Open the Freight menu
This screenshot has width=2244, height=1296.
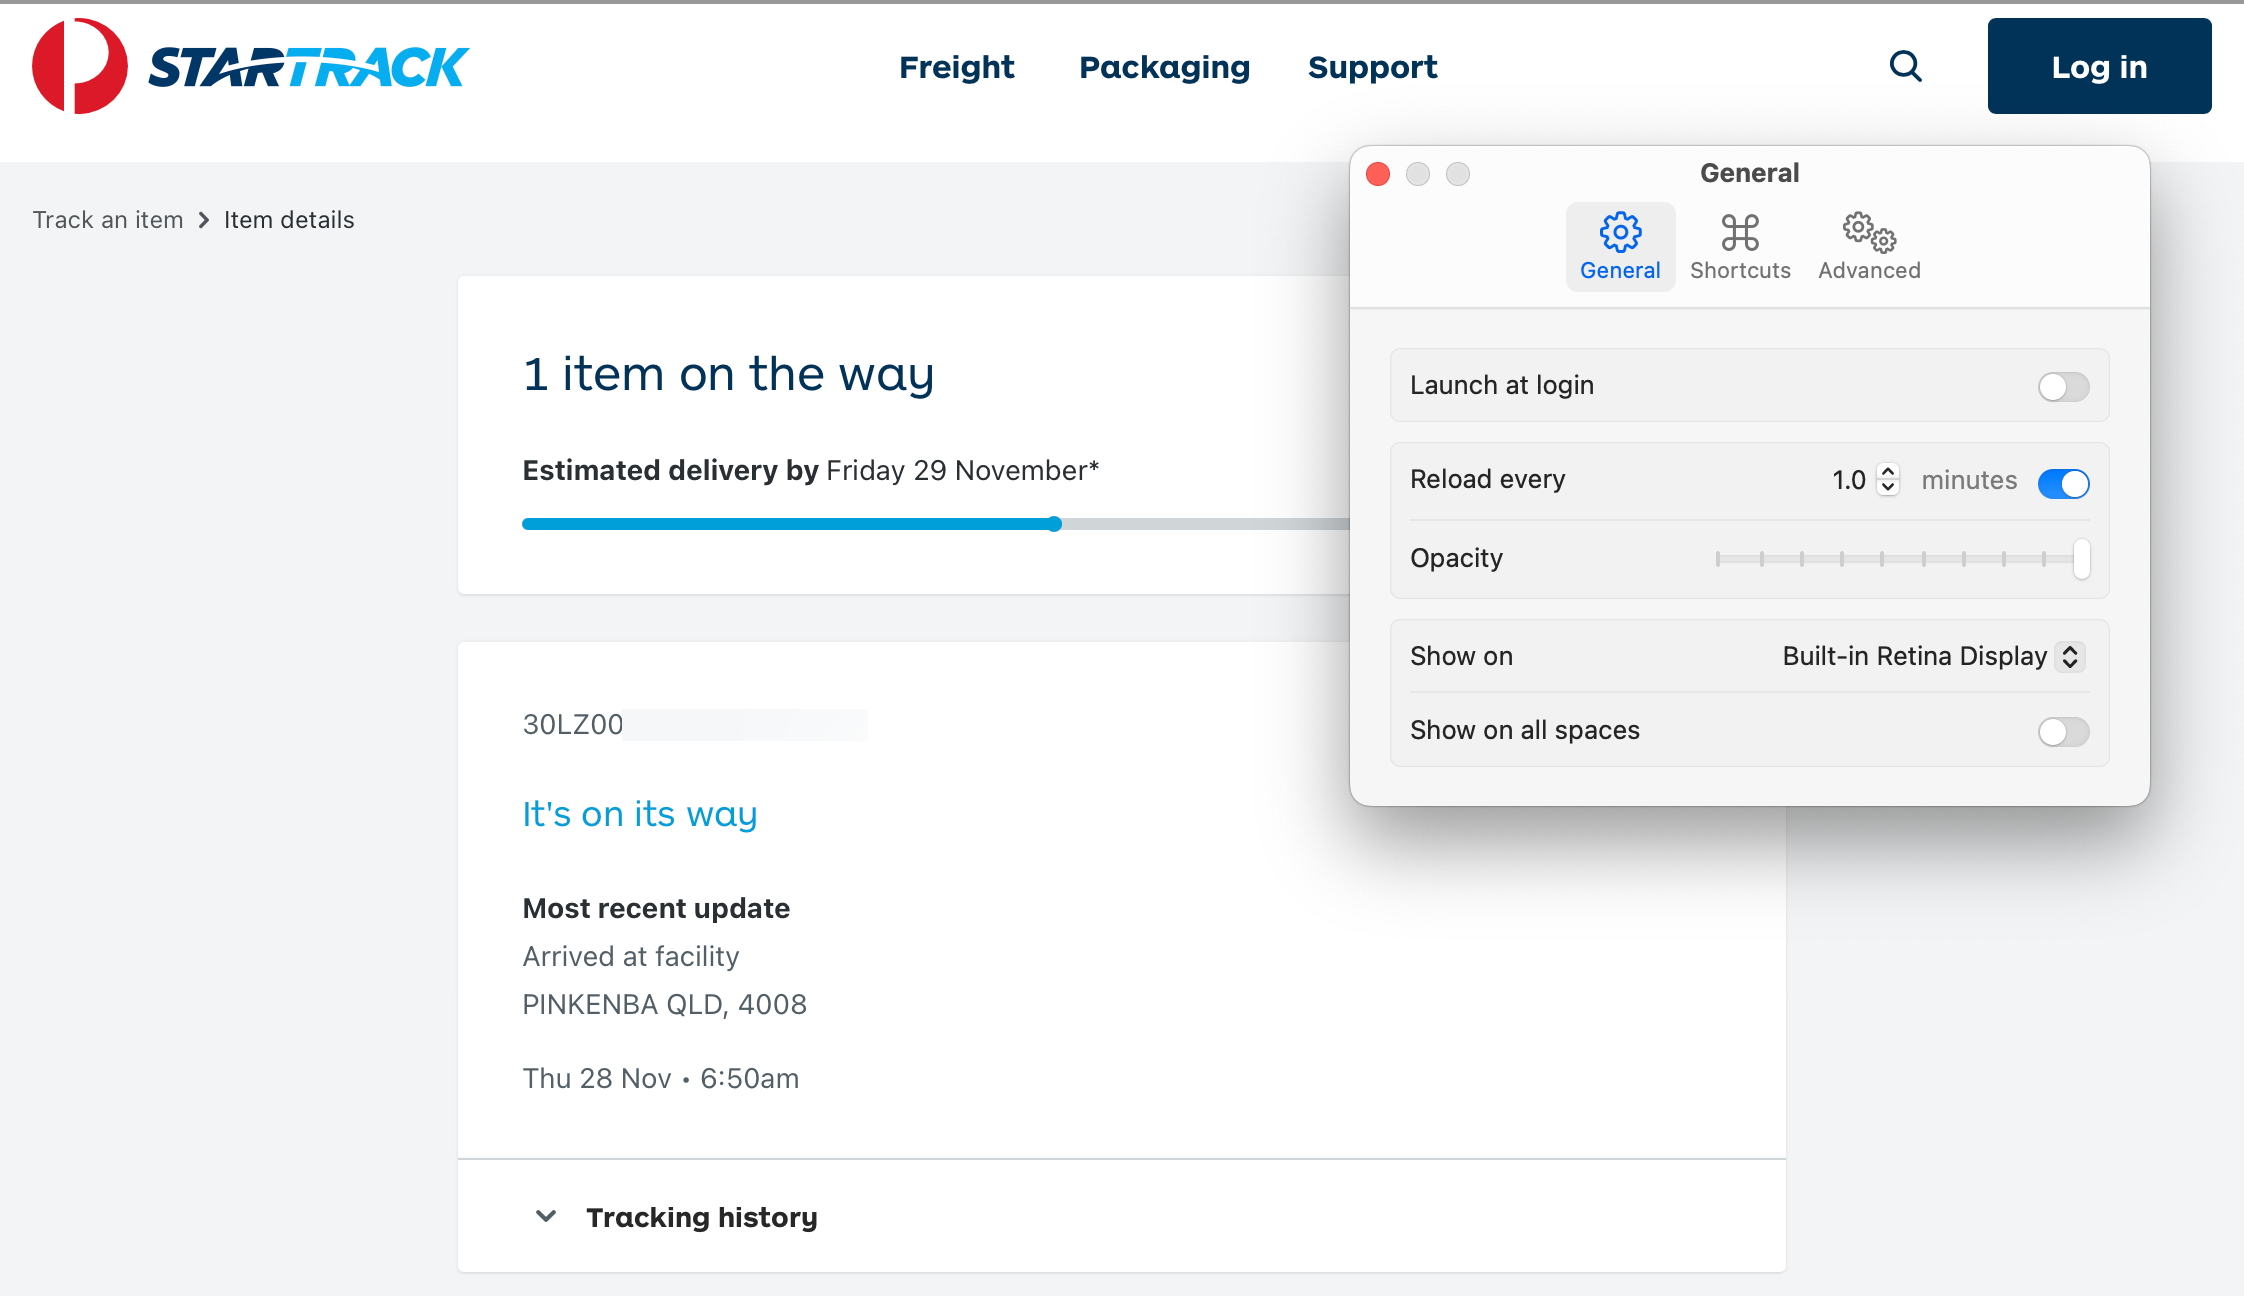pos(956,67)
